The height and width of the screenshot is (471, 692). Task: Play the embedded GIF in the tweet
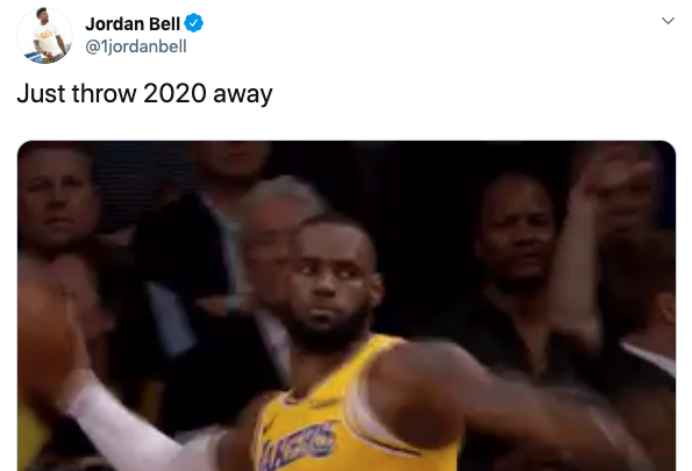click(346, 305)
